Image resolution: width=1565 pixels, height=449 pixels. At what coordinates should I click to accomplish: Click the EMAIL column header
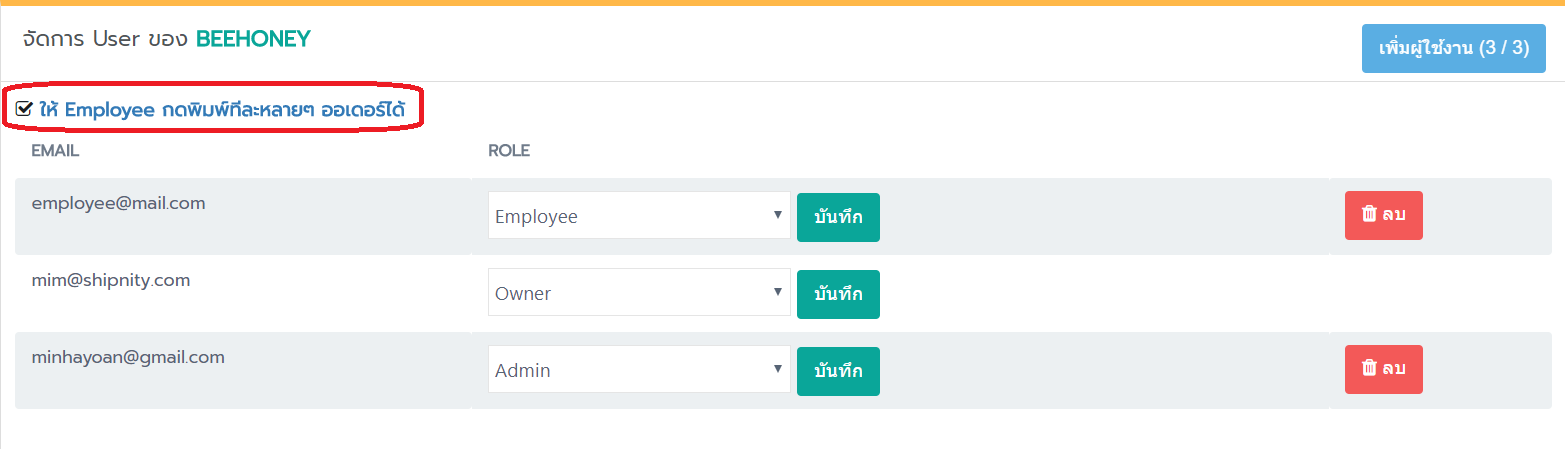click(x=55, y=151)
